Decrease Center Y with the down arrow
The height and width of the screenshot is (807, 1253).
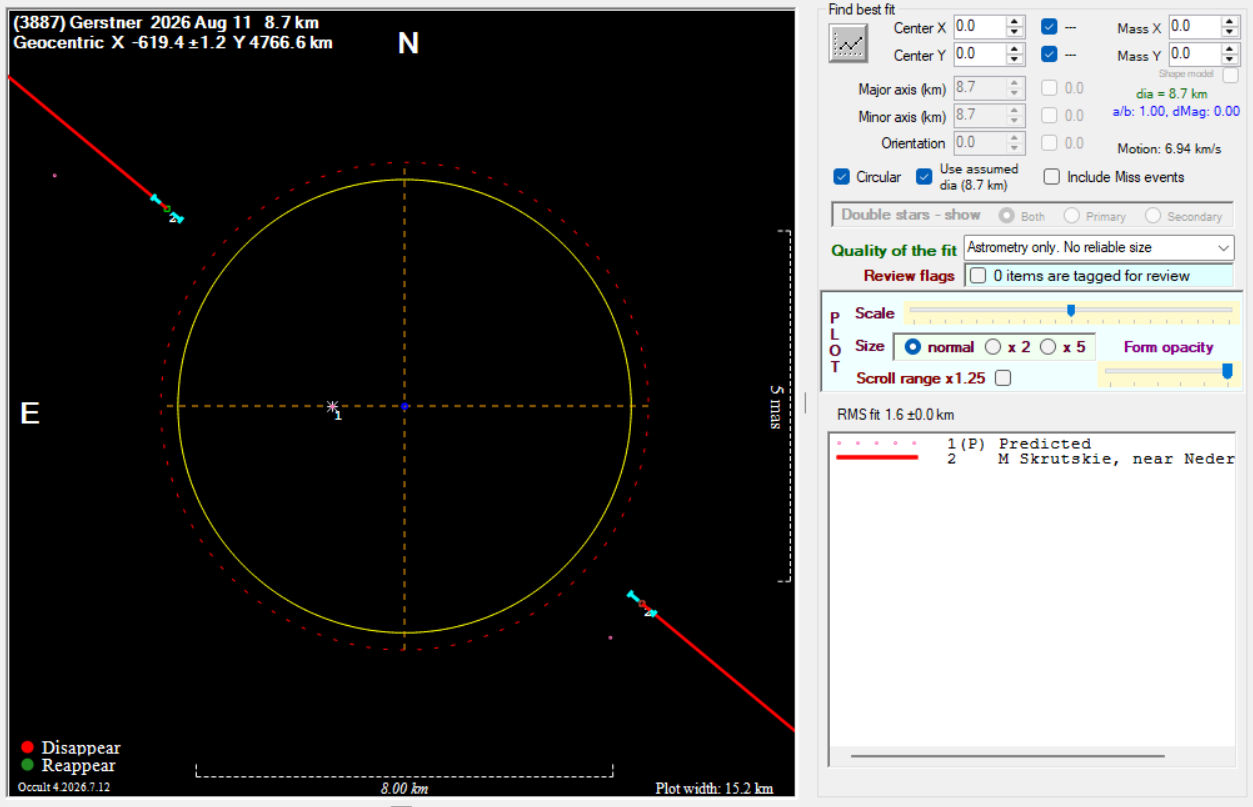click(x=1015, y=60)
